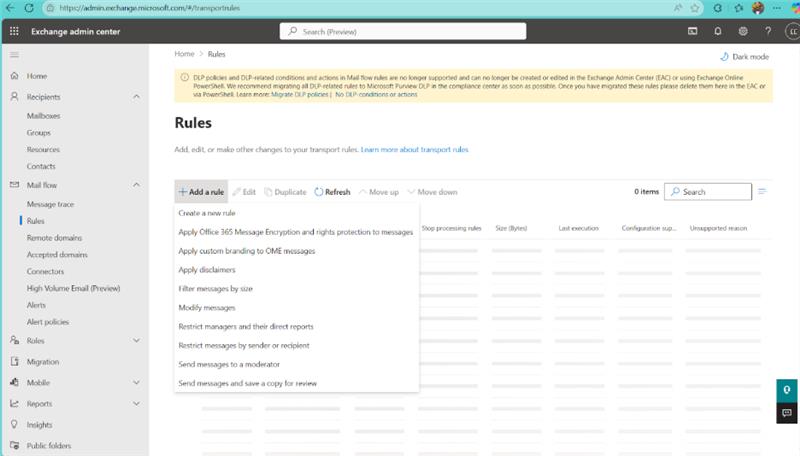This screenshot has height=456, width=800.
Task: Click the Mobile device icon
Action: click(14, 382)
